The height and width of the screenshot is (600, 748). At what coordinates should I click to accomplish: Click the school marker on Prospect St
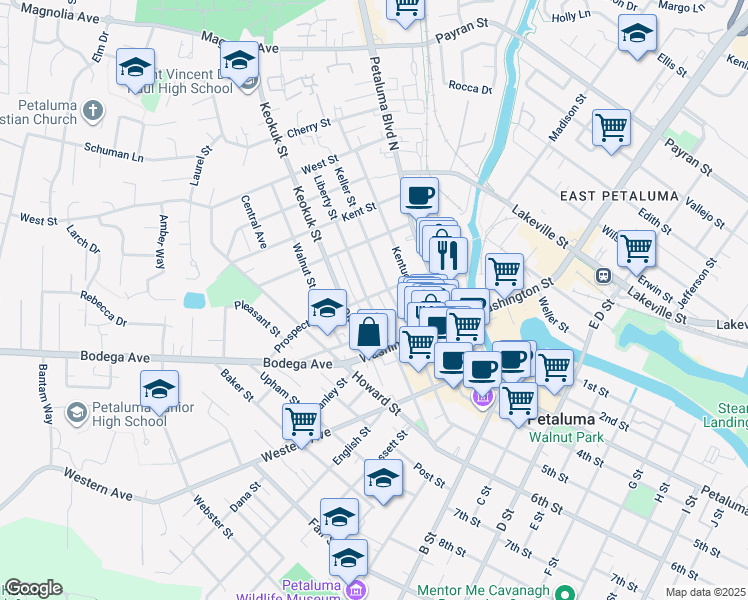tap(327, 309)
